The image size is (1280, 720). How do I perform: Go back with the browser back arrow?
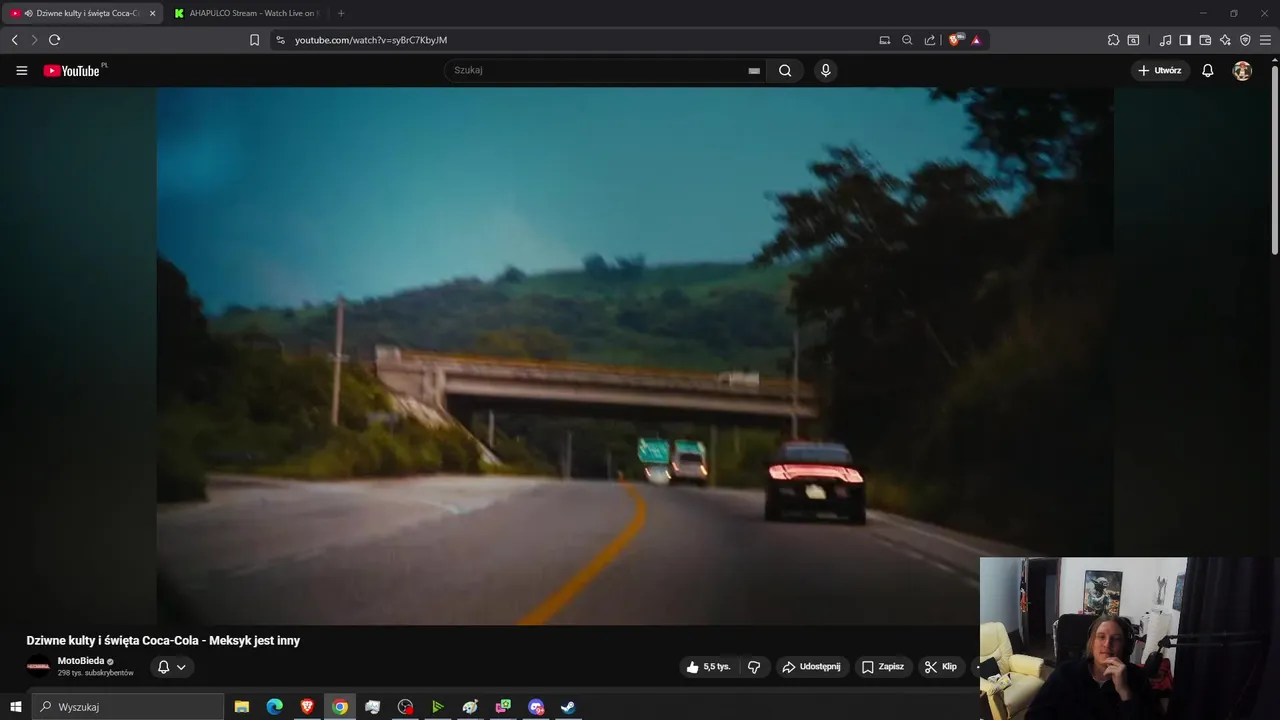pyautogui.click(x=14, y=40)
